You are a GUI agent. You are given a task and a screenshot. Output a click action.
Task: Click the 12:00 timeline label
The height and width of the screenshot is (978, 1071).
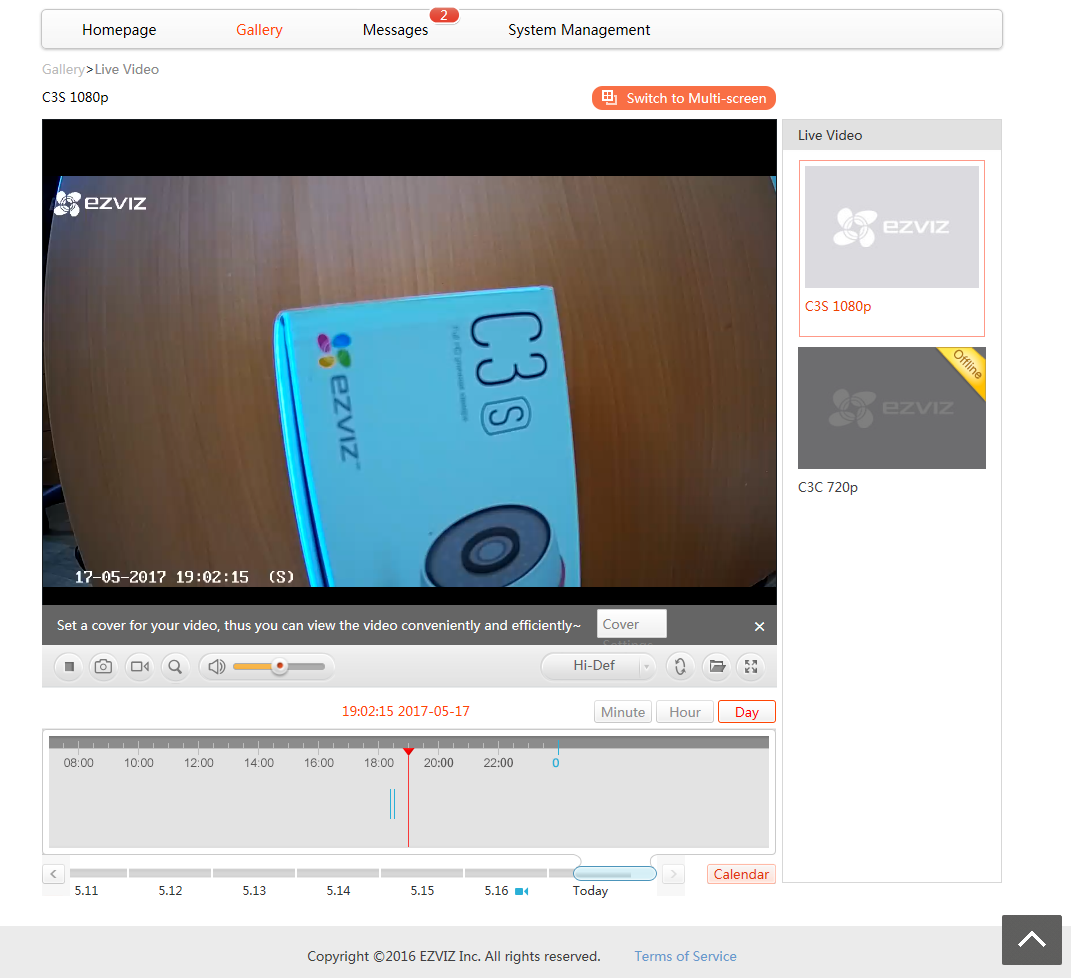click(199, 763)
